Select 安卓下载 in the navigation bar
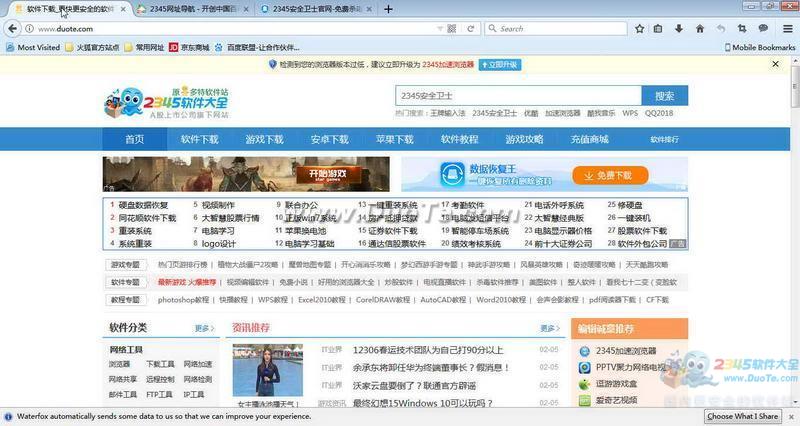The image size is (800, 426). [330, 139]
